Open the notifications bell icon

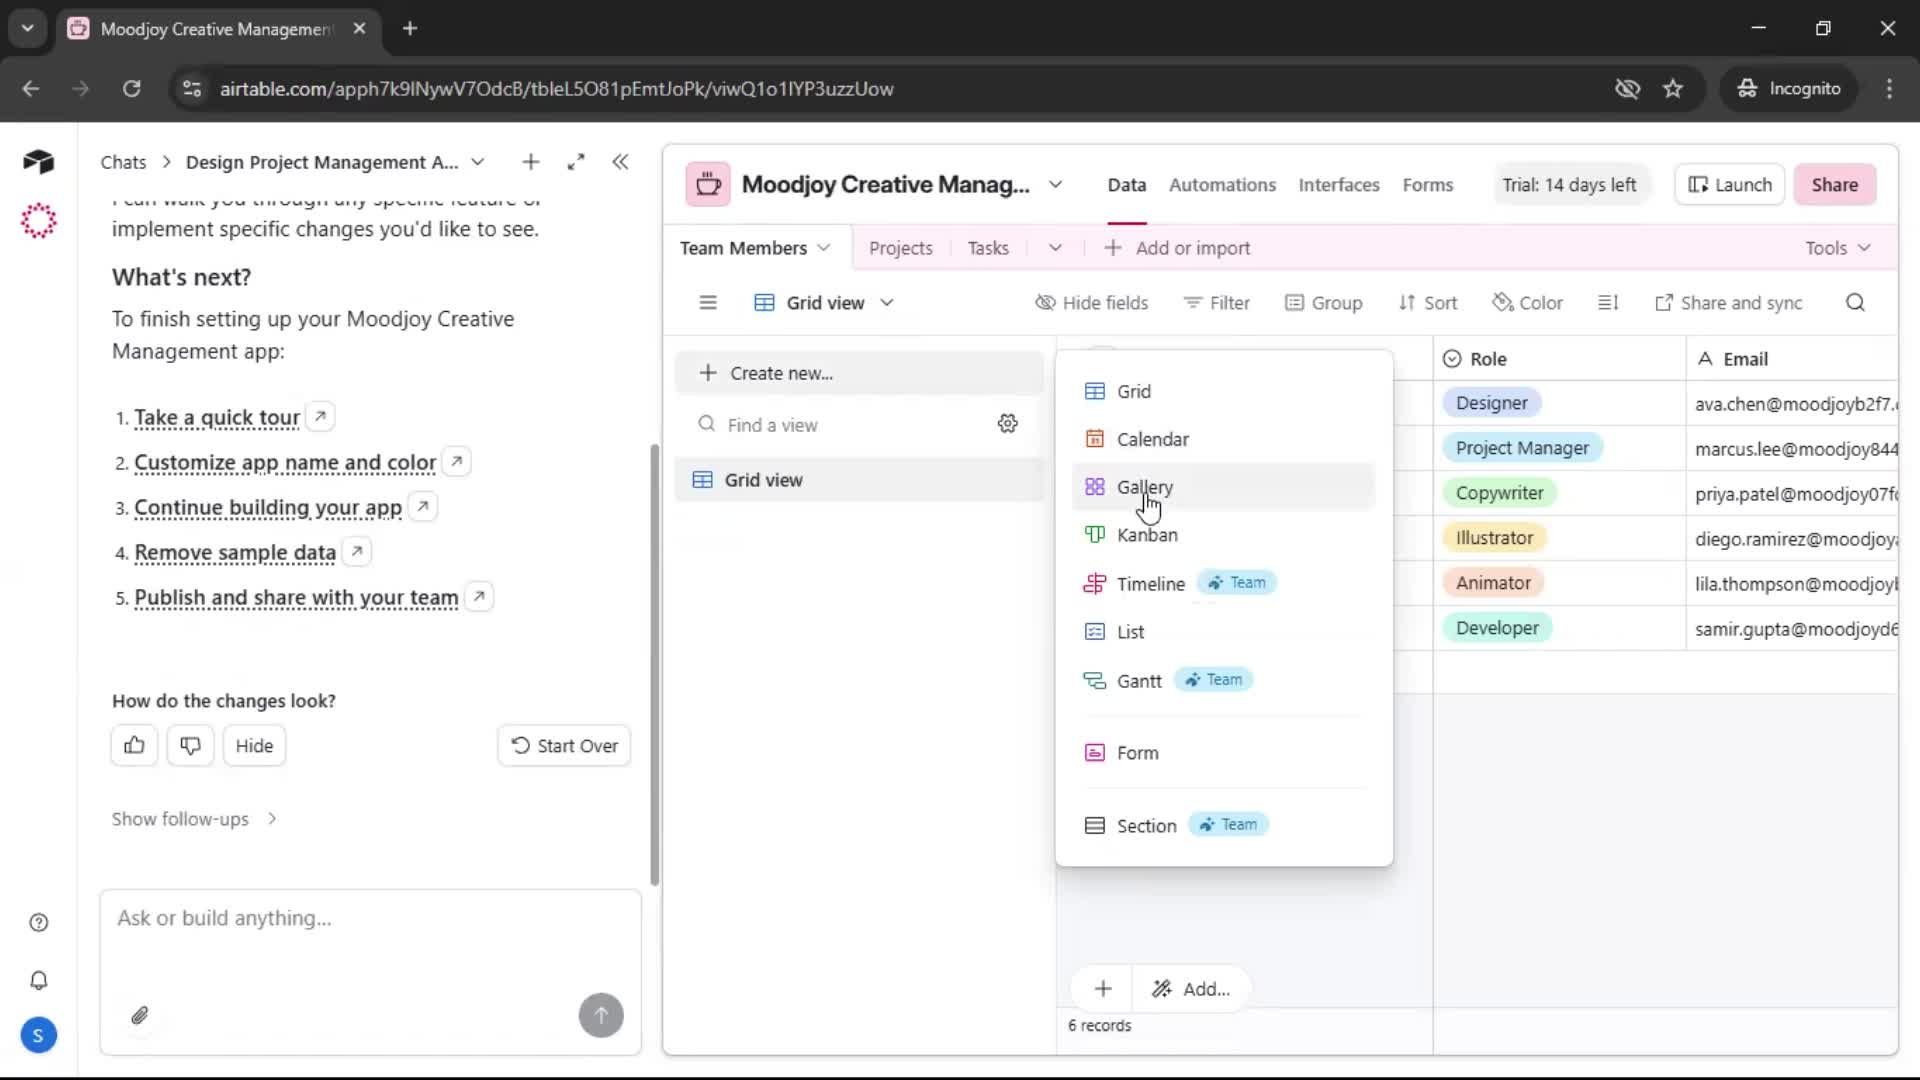pyautogui.click(x=39, y=980)
